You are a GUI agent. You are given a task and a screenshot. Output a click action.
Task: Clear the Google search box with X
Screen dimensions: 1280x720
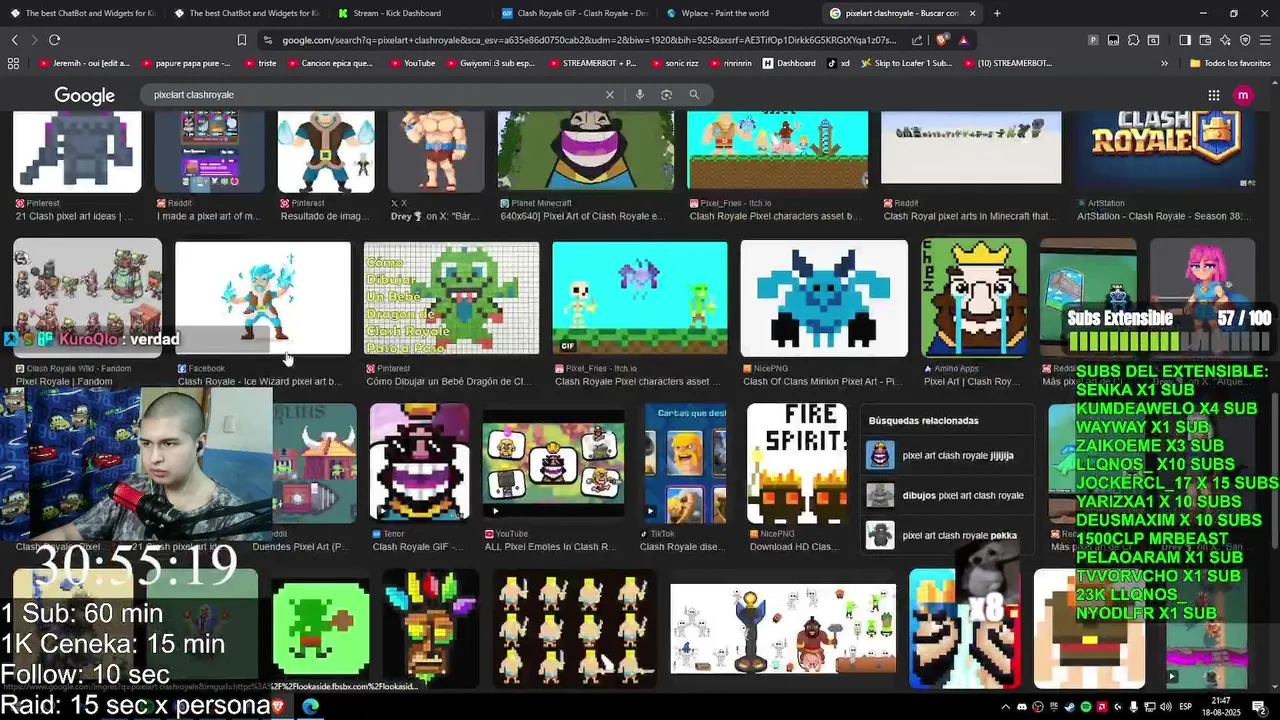(x=609, y=95)
